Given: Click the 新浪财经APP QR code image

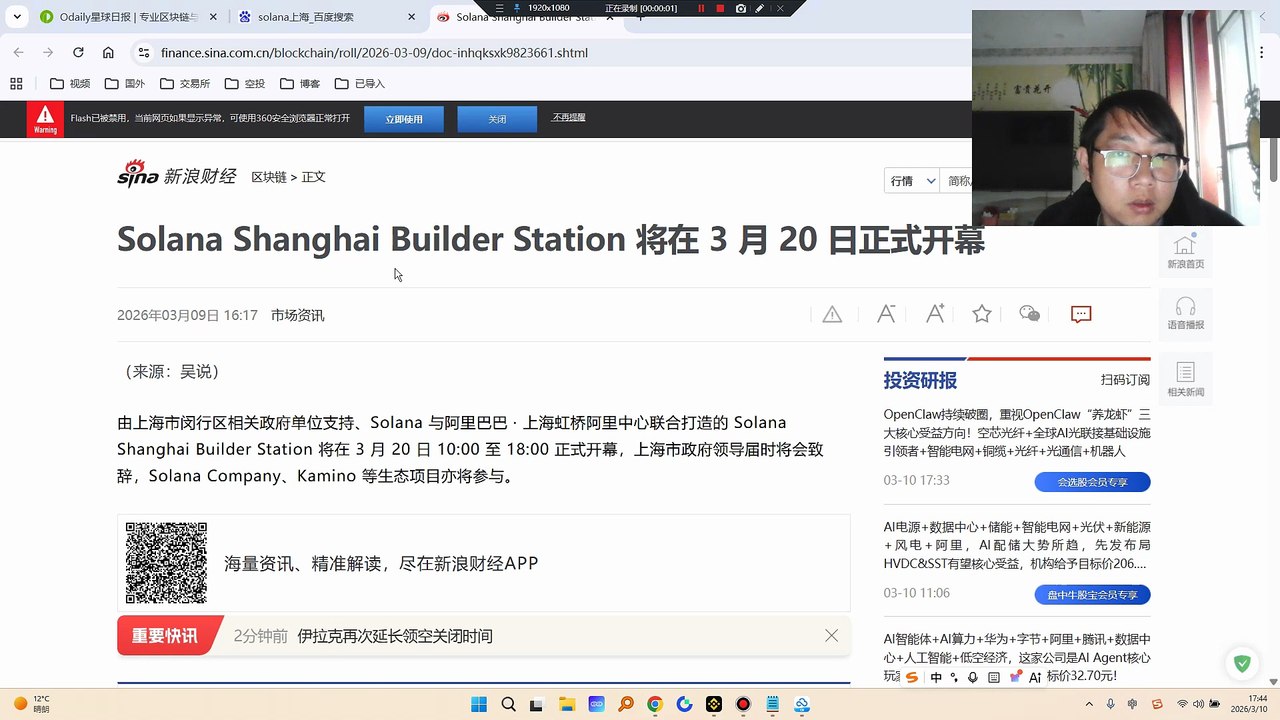Looking at the screenshot, I should tap(166, 563).
